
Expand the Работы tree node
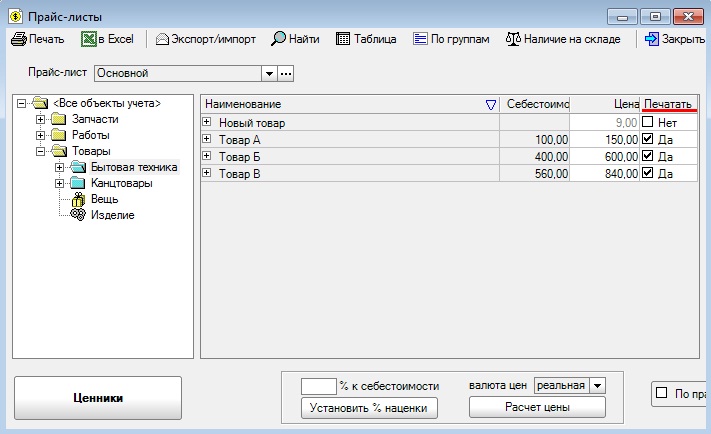pos(40,135)
